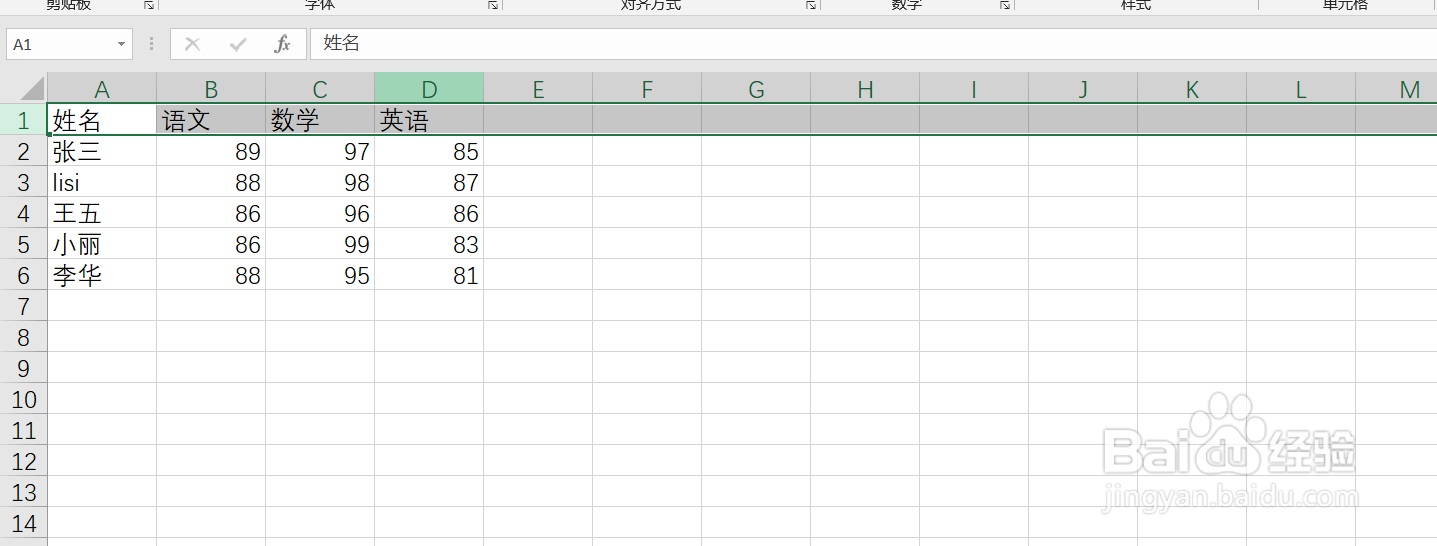Open the Clipboard group dialog launcher

coord(149,5)
